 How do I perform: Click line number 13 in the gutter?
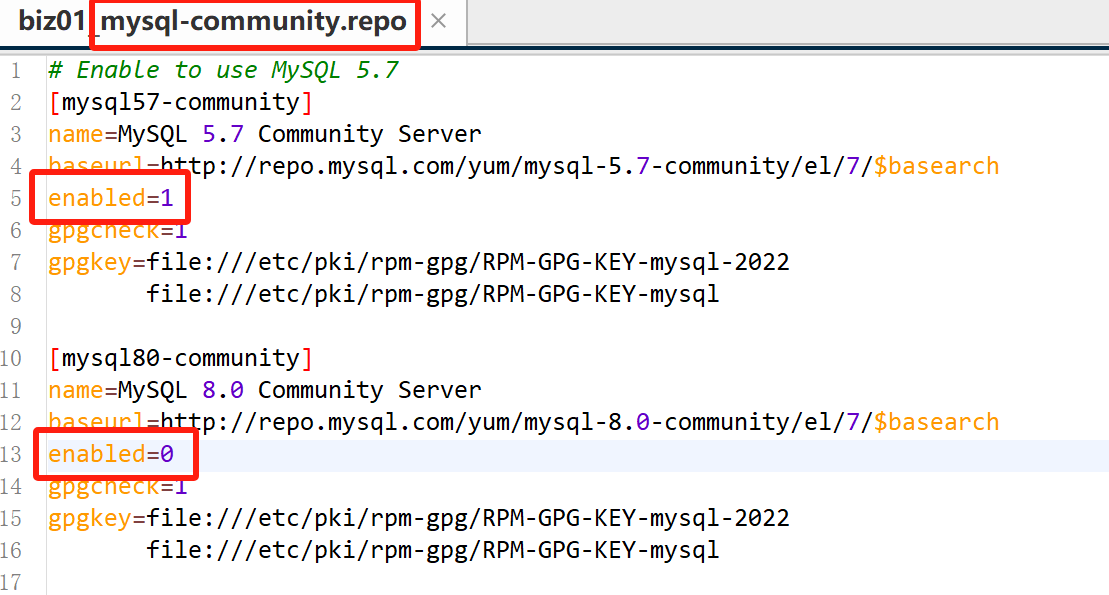(x=11, y=454)
